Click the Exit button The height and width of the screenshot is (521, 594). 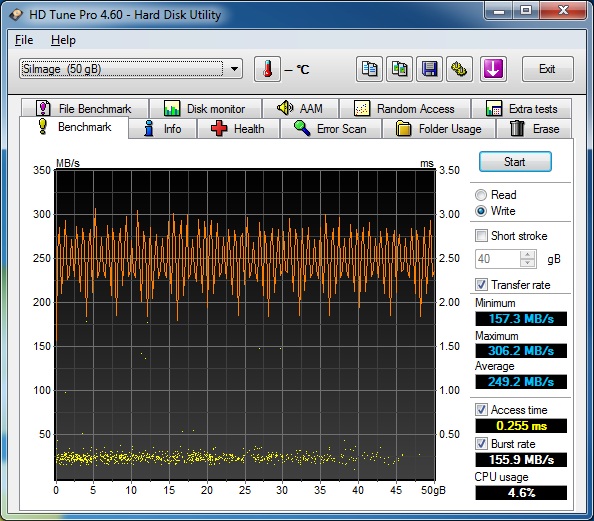547,69
